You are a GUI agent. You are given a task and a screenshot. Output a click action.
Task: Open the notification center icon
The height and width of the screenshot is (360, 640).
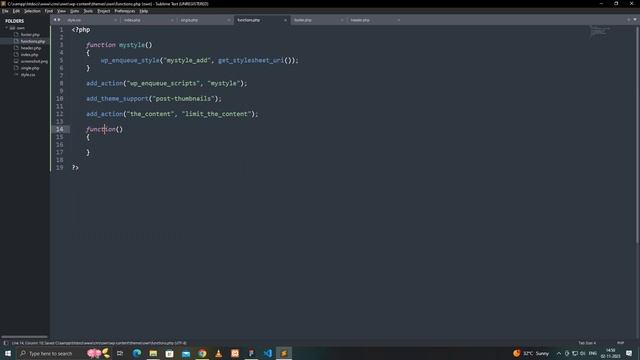point(629,353)
